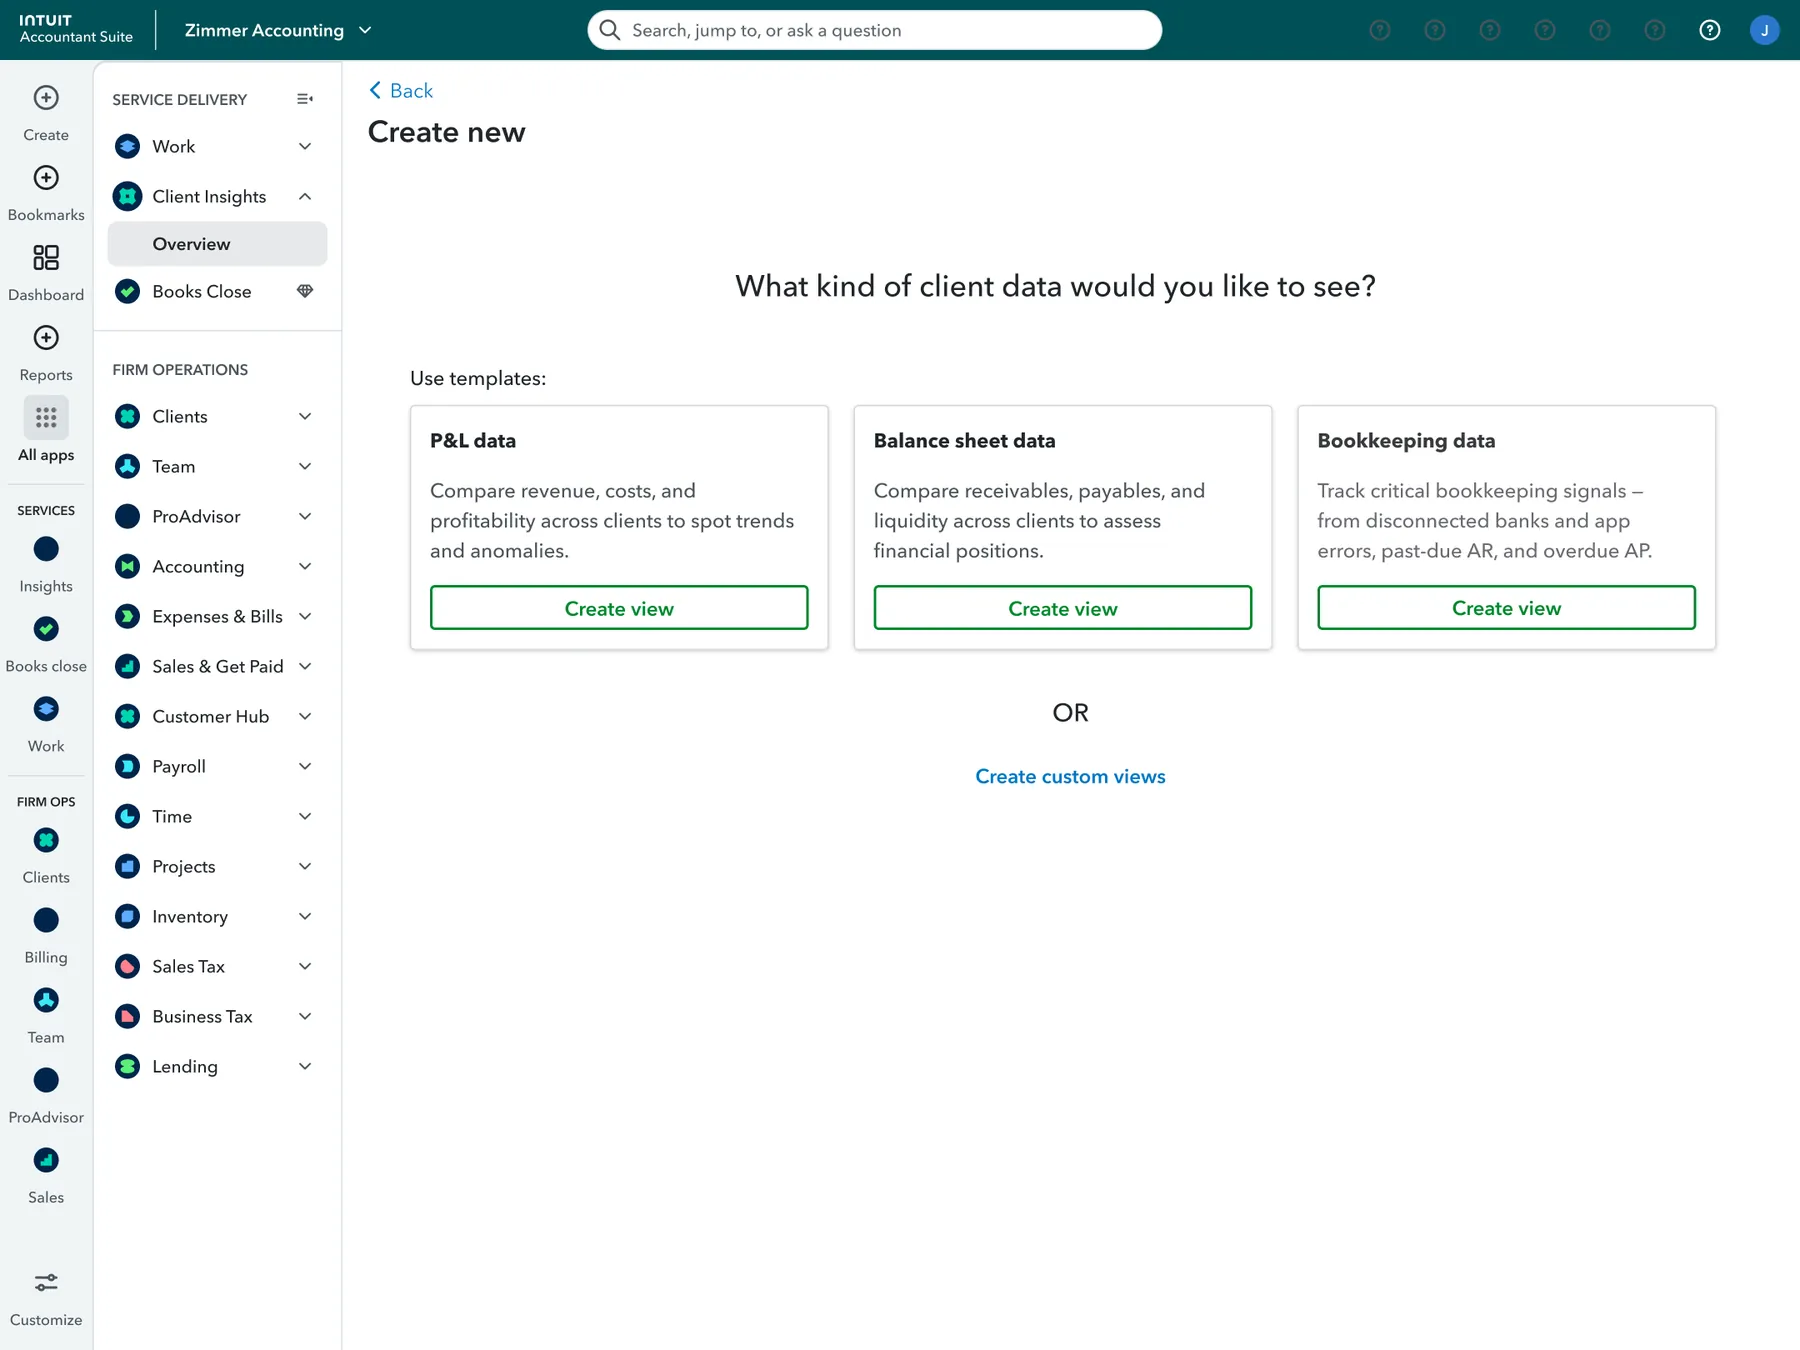Expand the Accounting menu chevron
This screenshot has height=1350, width=1800.
(305, 566)
